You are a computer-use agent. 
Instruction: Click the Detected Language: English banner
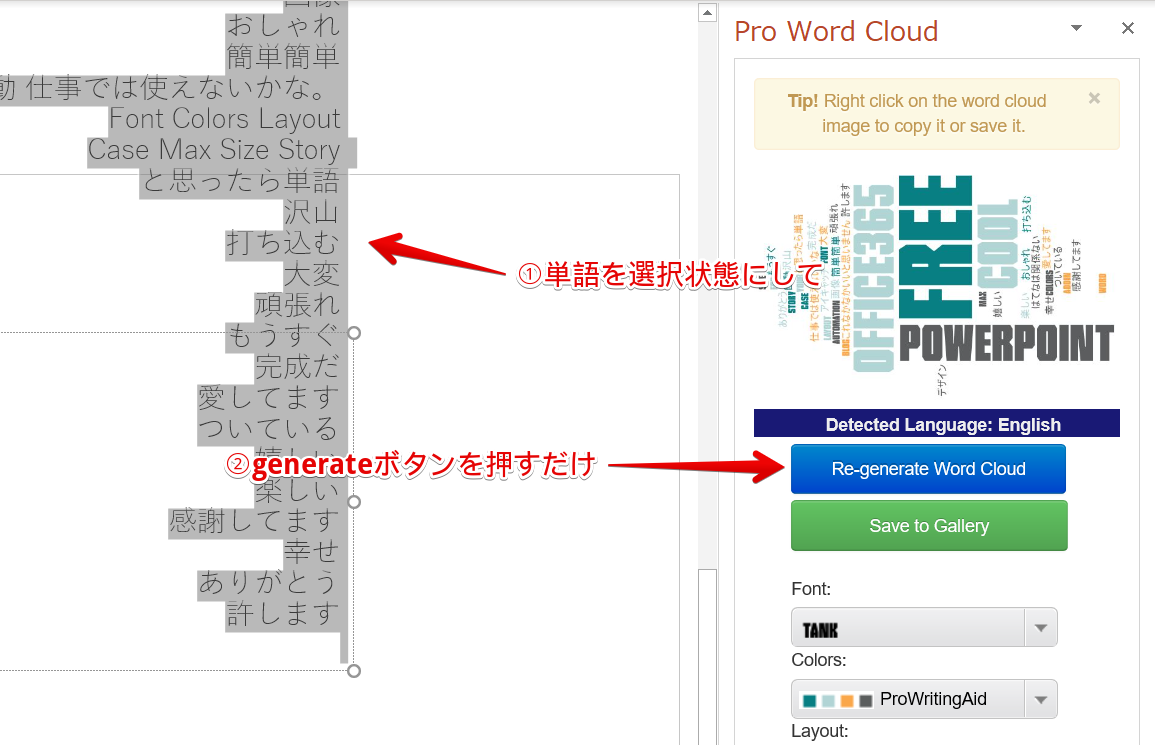pos(936,424)
